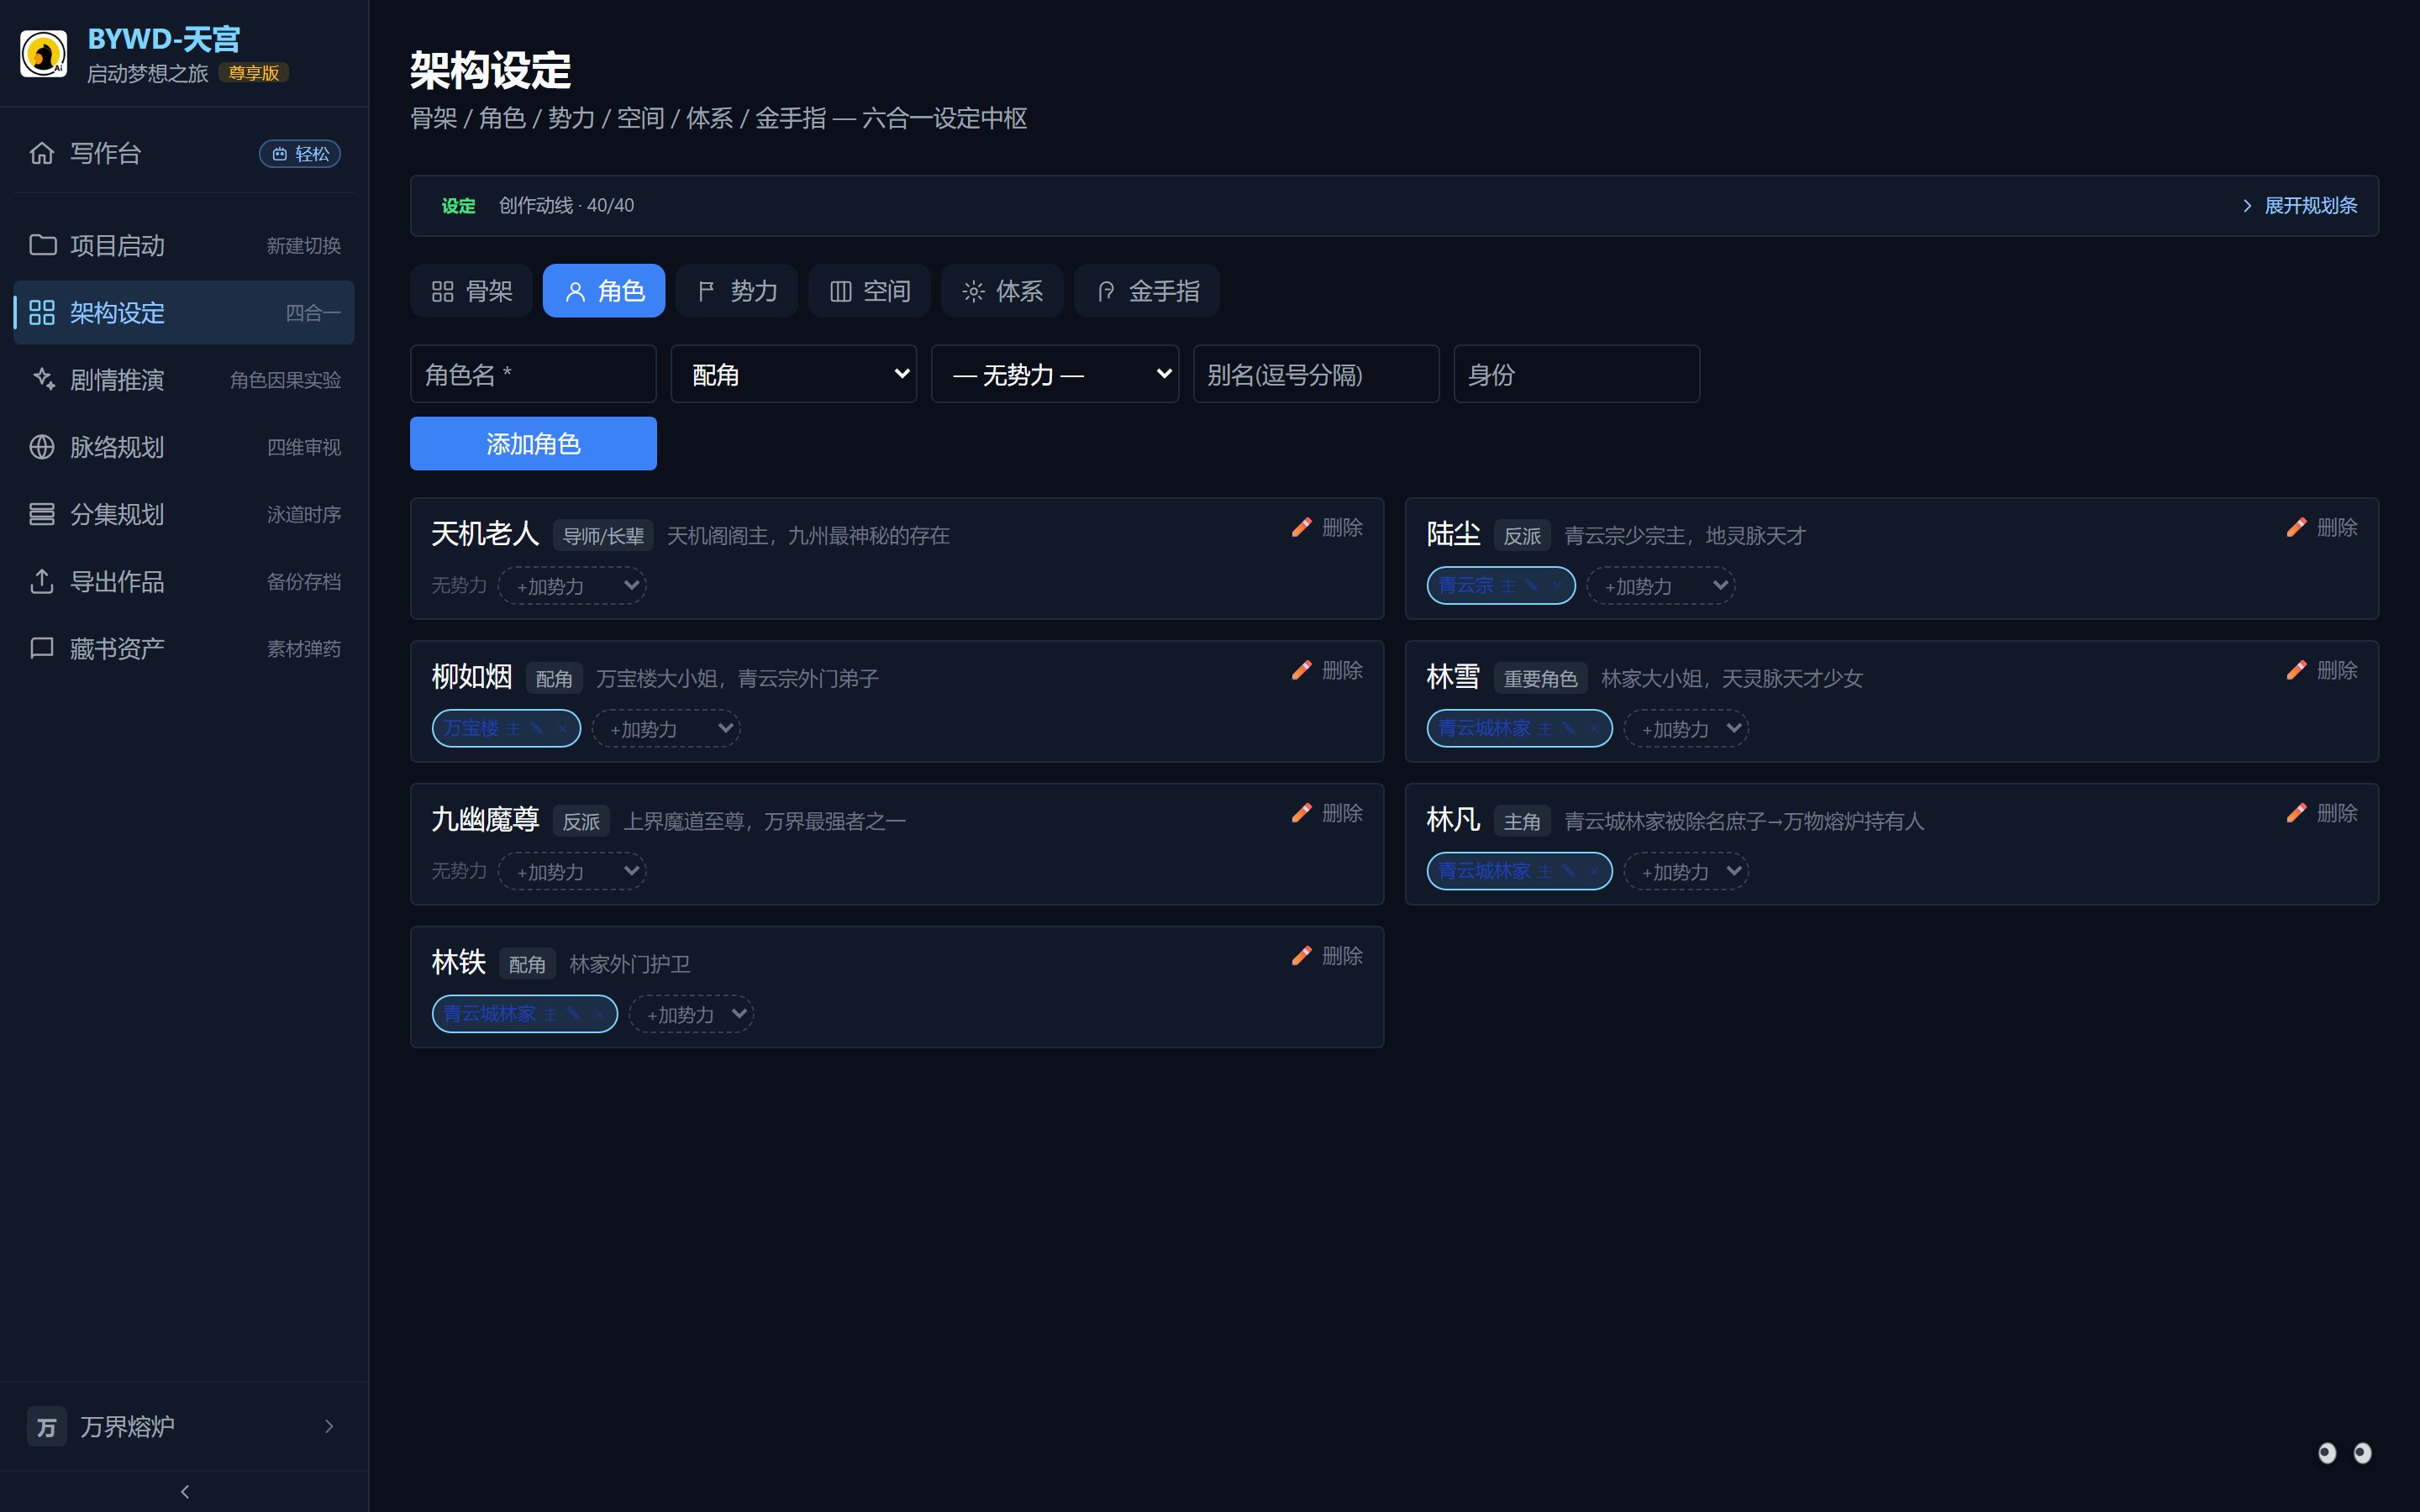This screenshot has width=2420, height=1512.
Task: Edit 柳如烟's 万宝楼 tag pencil
Action: 537,728
